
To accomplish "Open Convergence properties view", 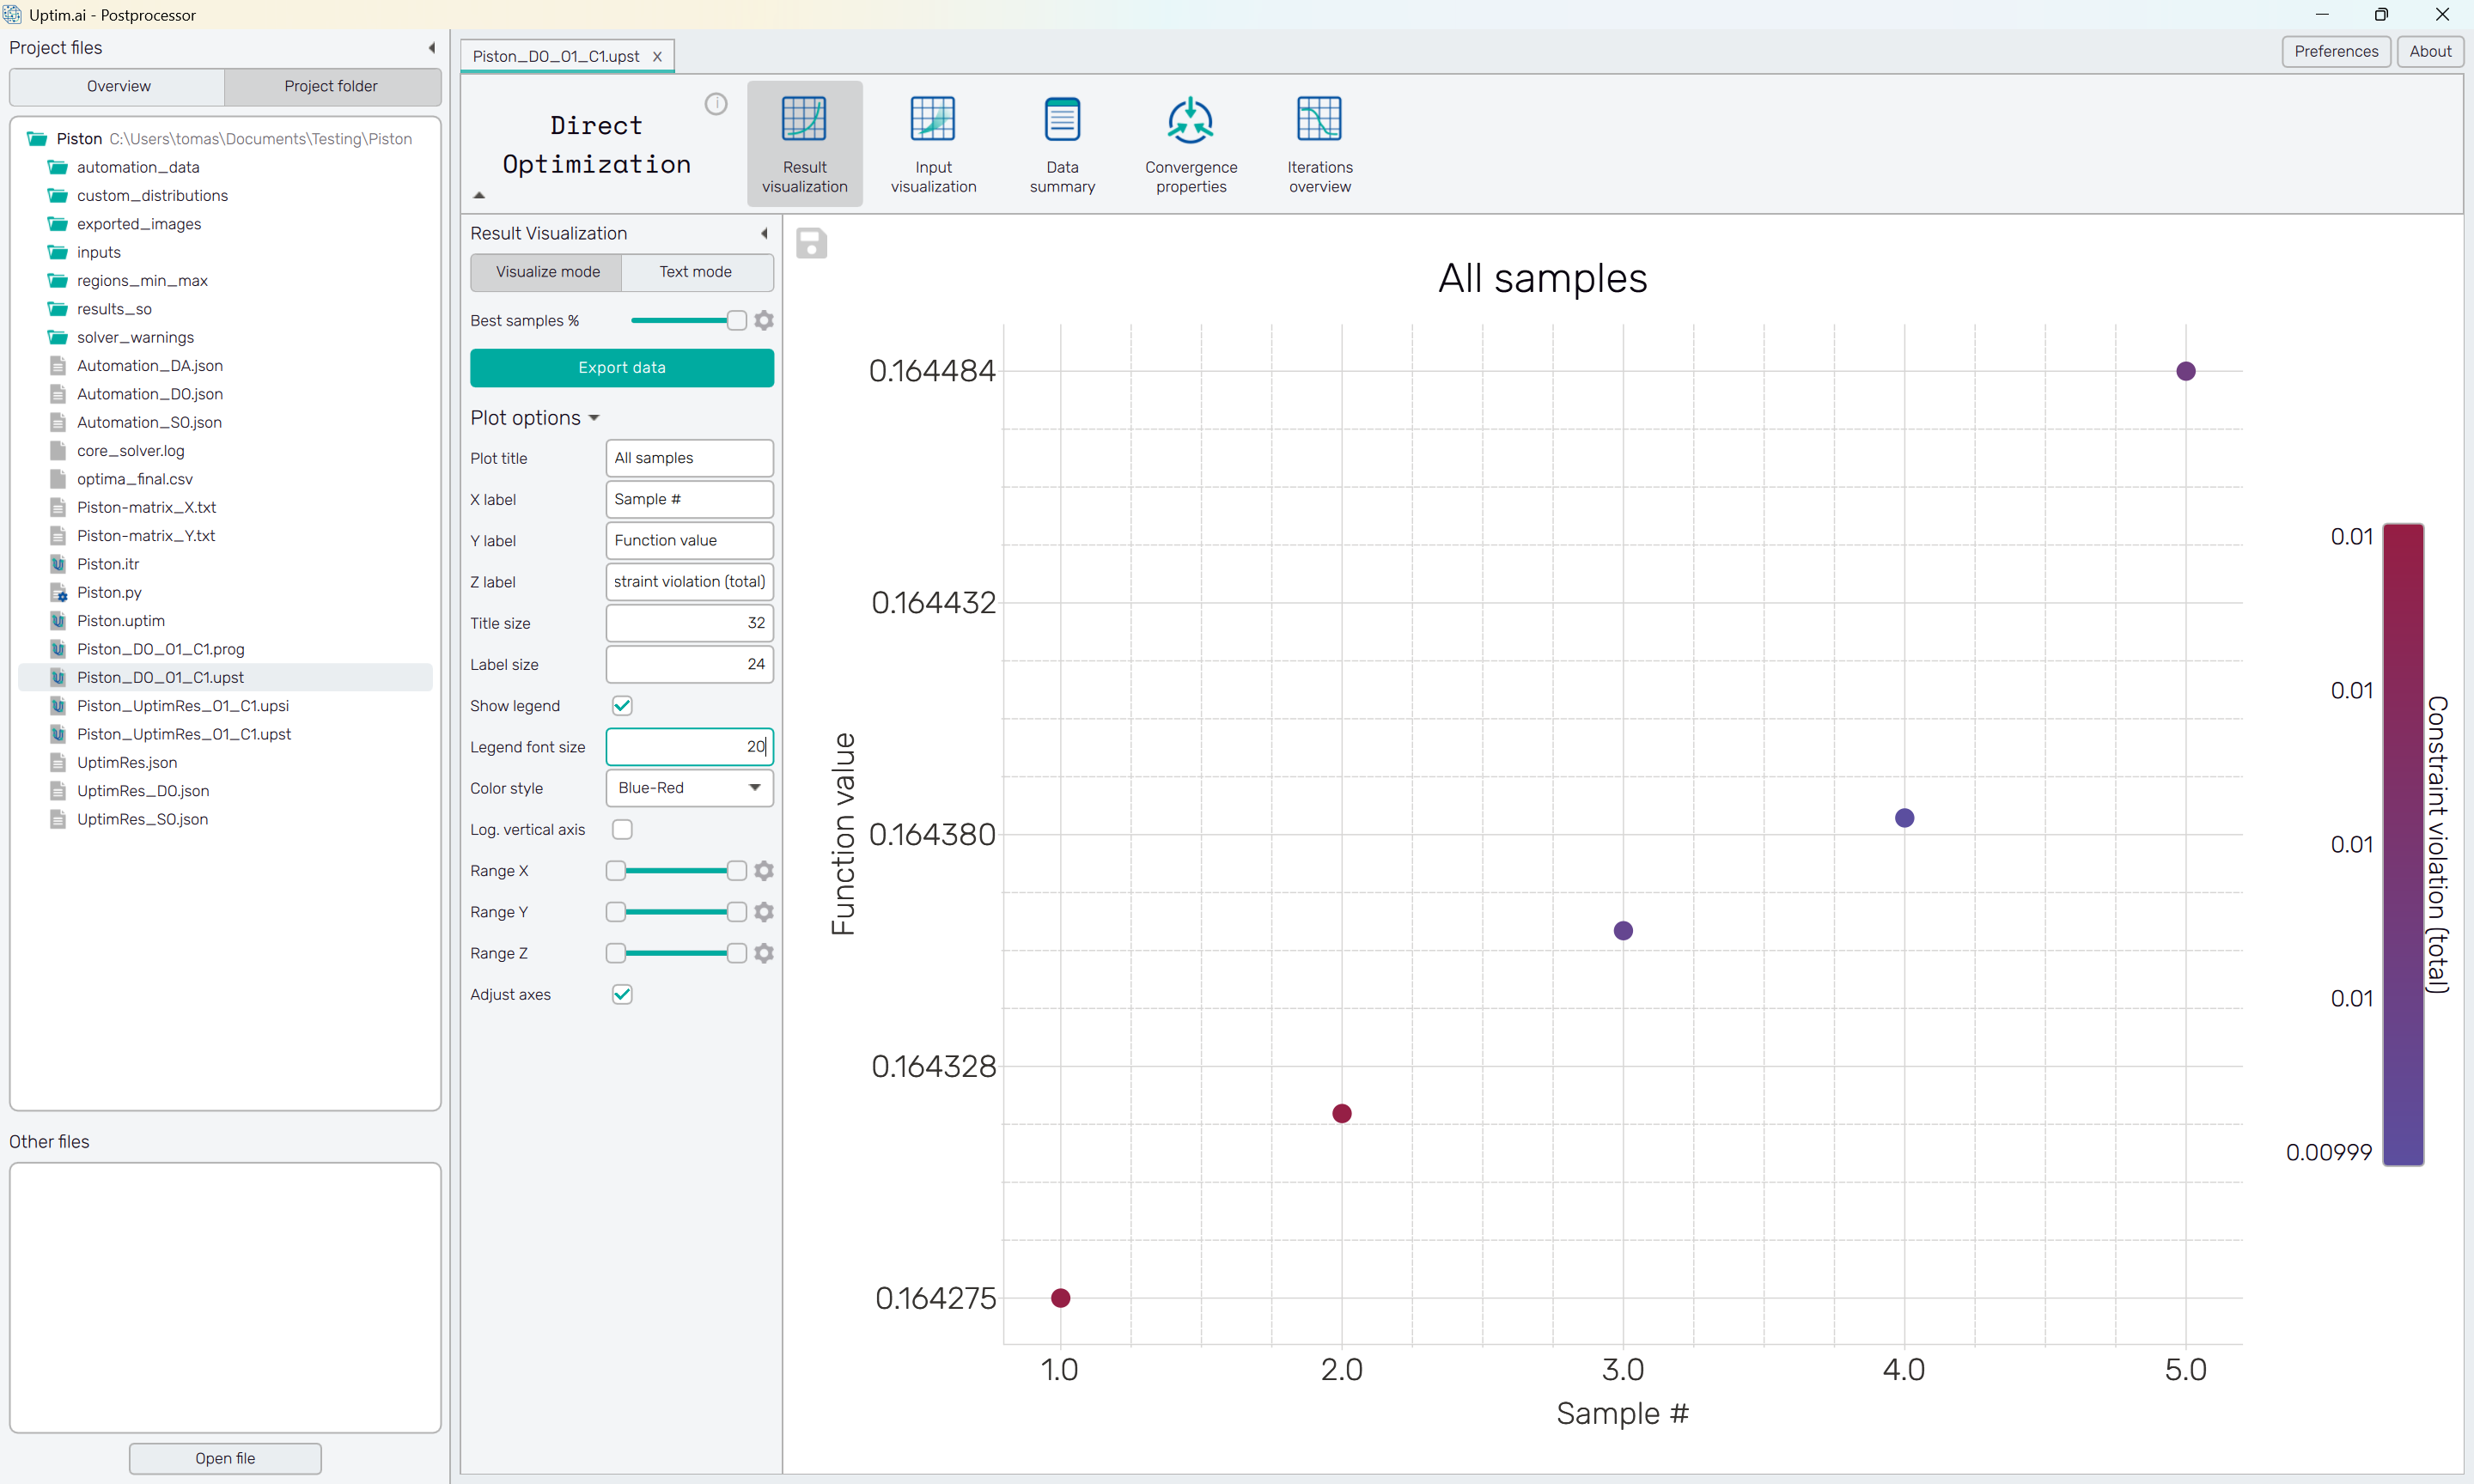I will pos(1190,144).
